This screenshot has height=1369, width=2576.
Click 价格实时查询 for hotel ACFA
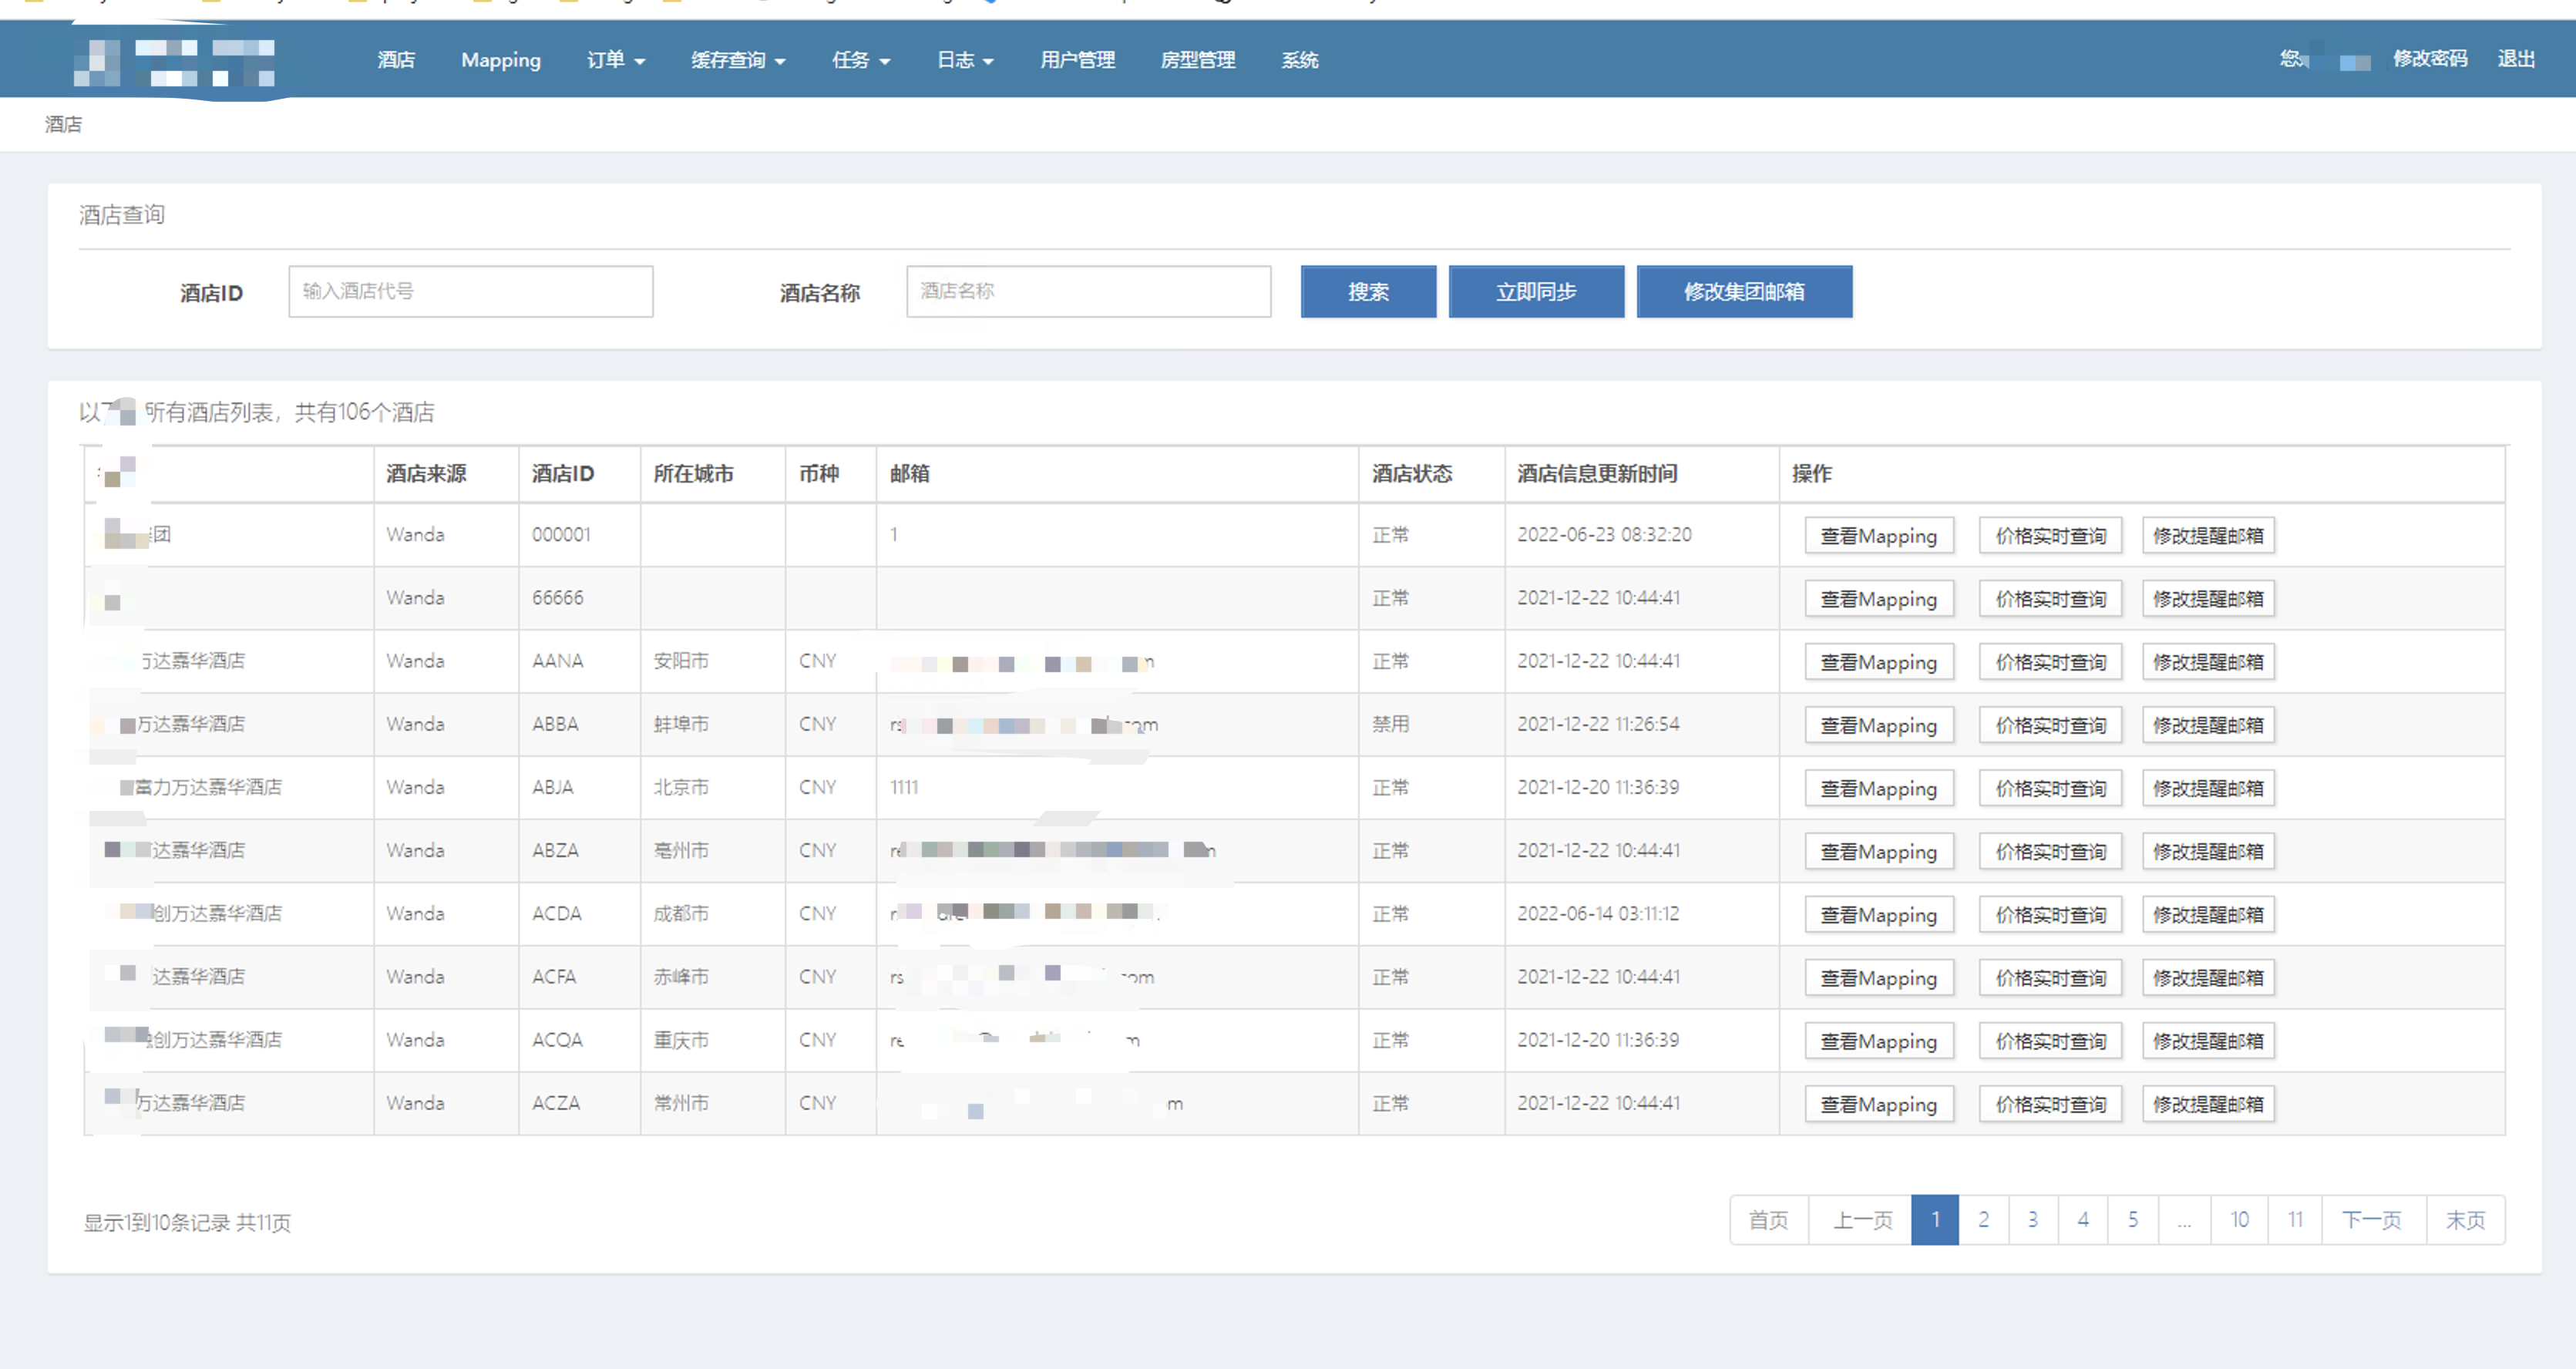[2050, 977]
